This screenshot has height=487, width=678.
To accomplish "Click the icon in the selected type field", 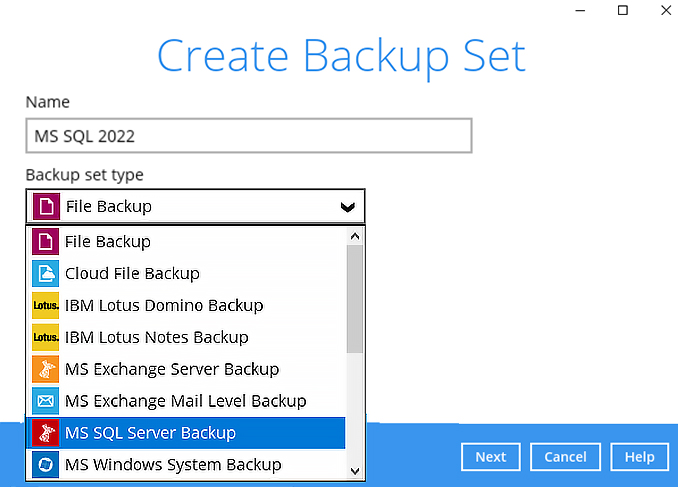I will tap(46, 207).
